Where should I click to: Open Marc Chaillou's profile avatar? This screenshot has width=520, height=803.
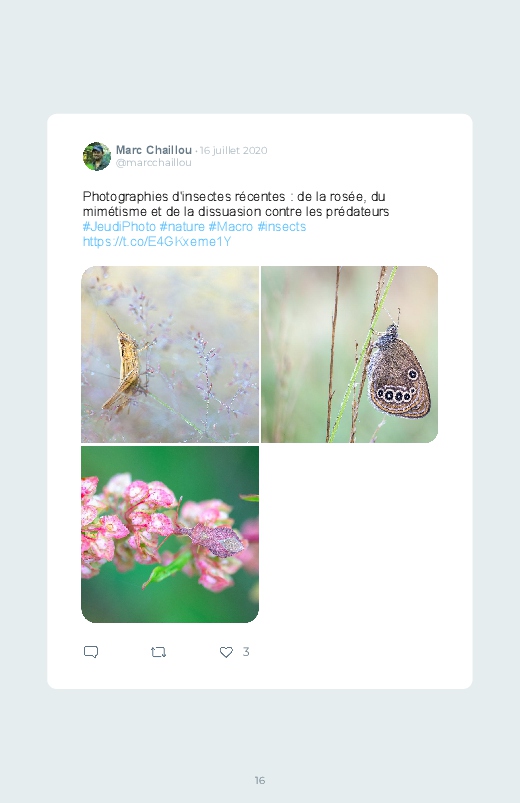[97, 156]
